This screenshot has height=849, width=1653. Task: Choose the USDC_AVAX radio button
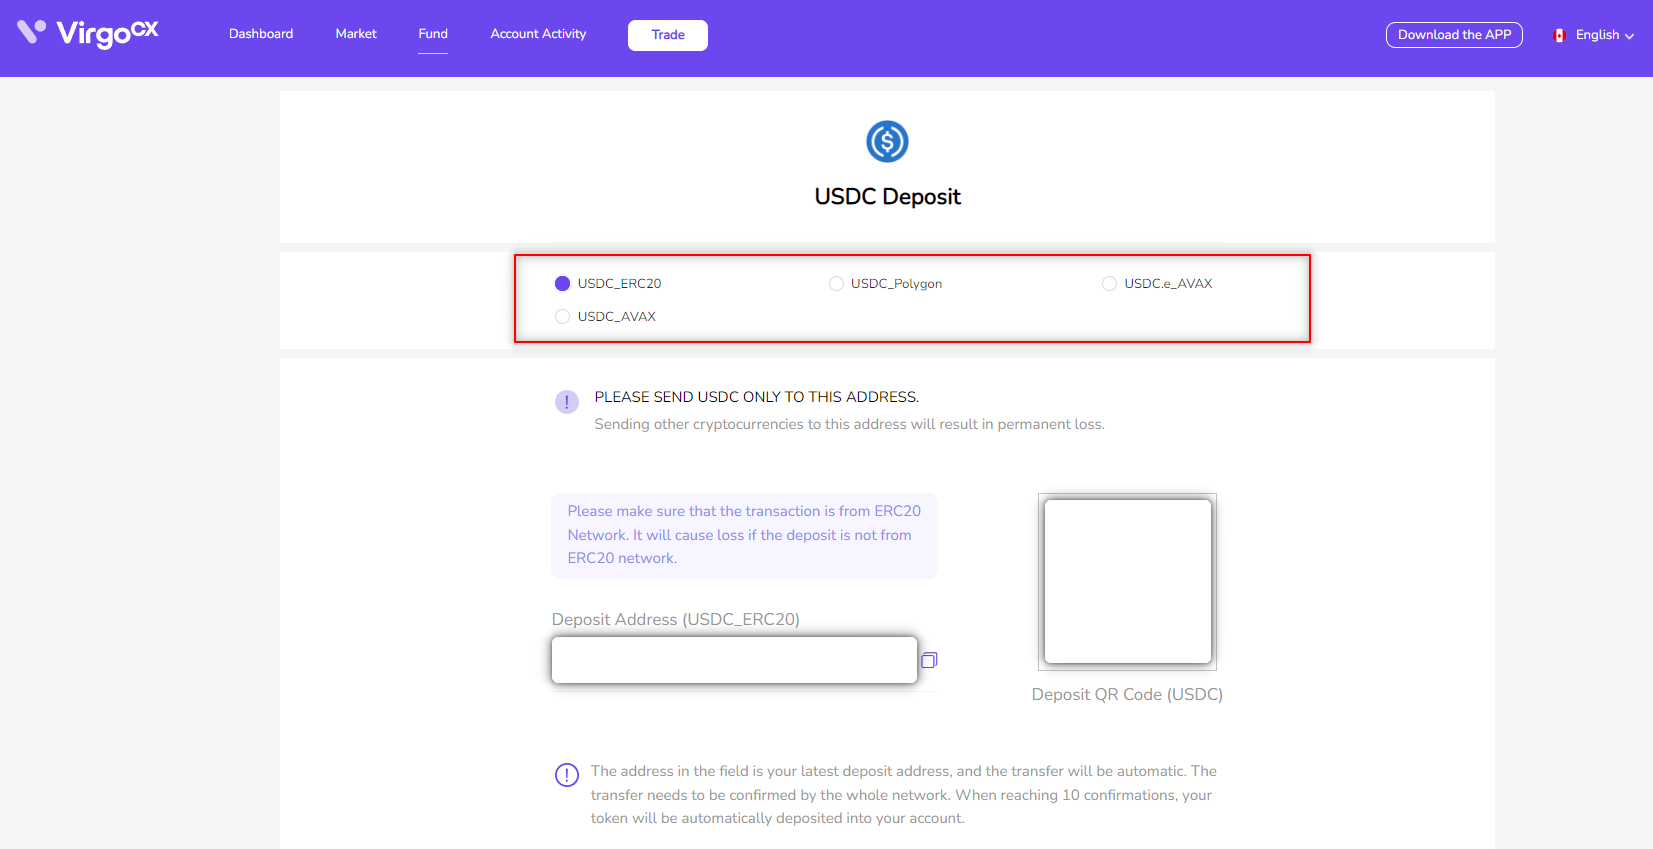(562, 317)
